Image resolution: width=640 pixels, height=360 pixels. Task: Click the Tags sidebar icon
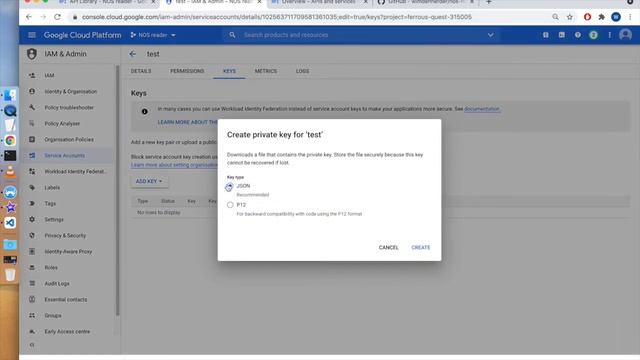32,203
